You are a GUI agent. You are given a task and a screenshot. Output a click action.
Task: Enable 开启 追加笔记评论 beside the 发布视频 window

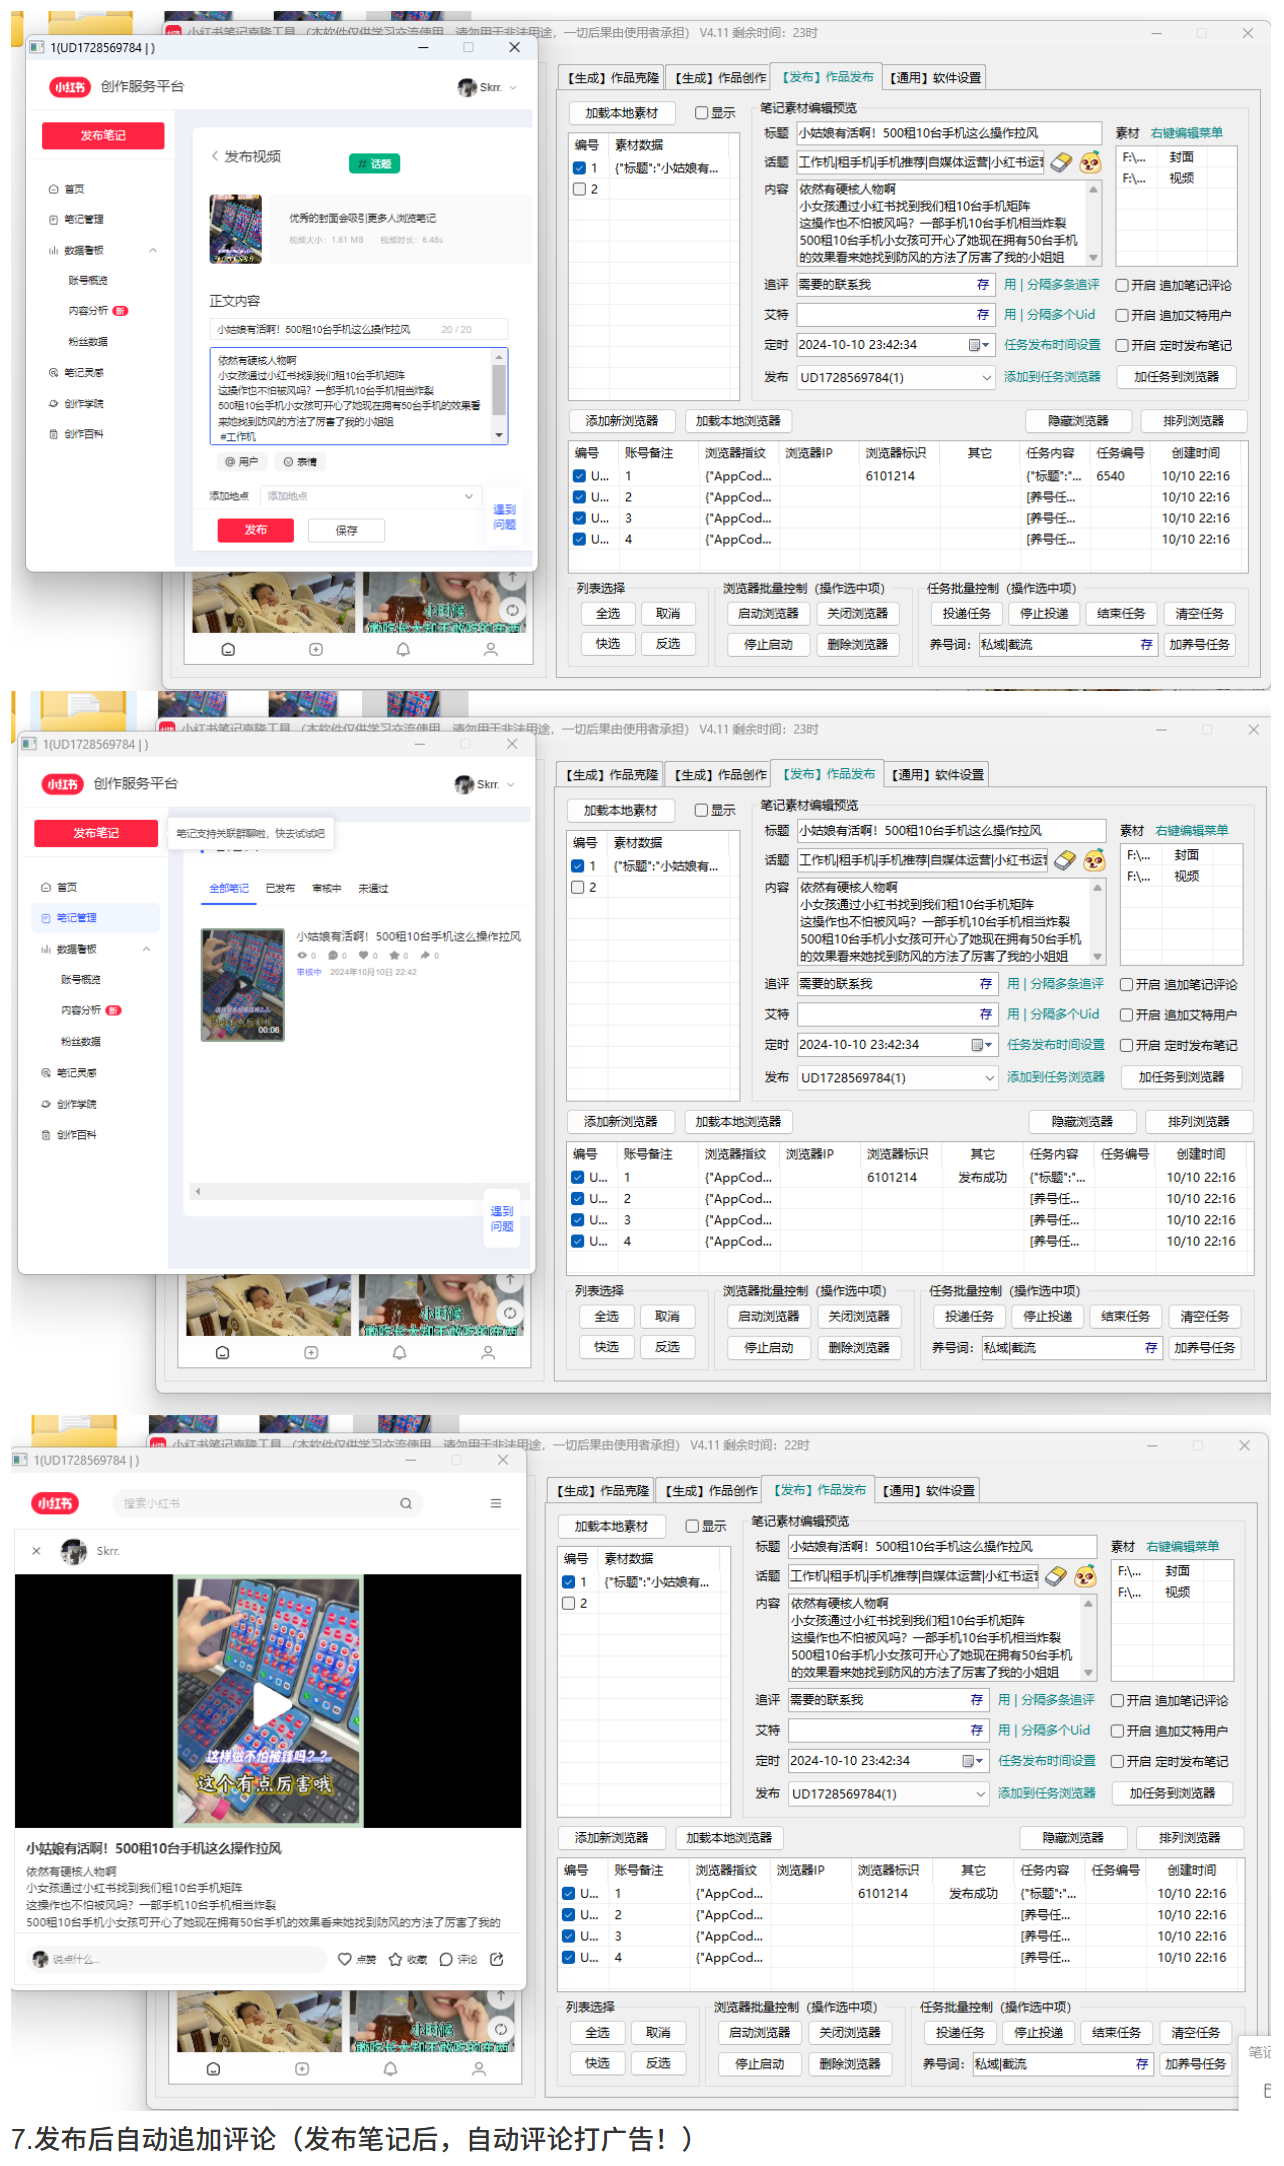[1122, 285]
